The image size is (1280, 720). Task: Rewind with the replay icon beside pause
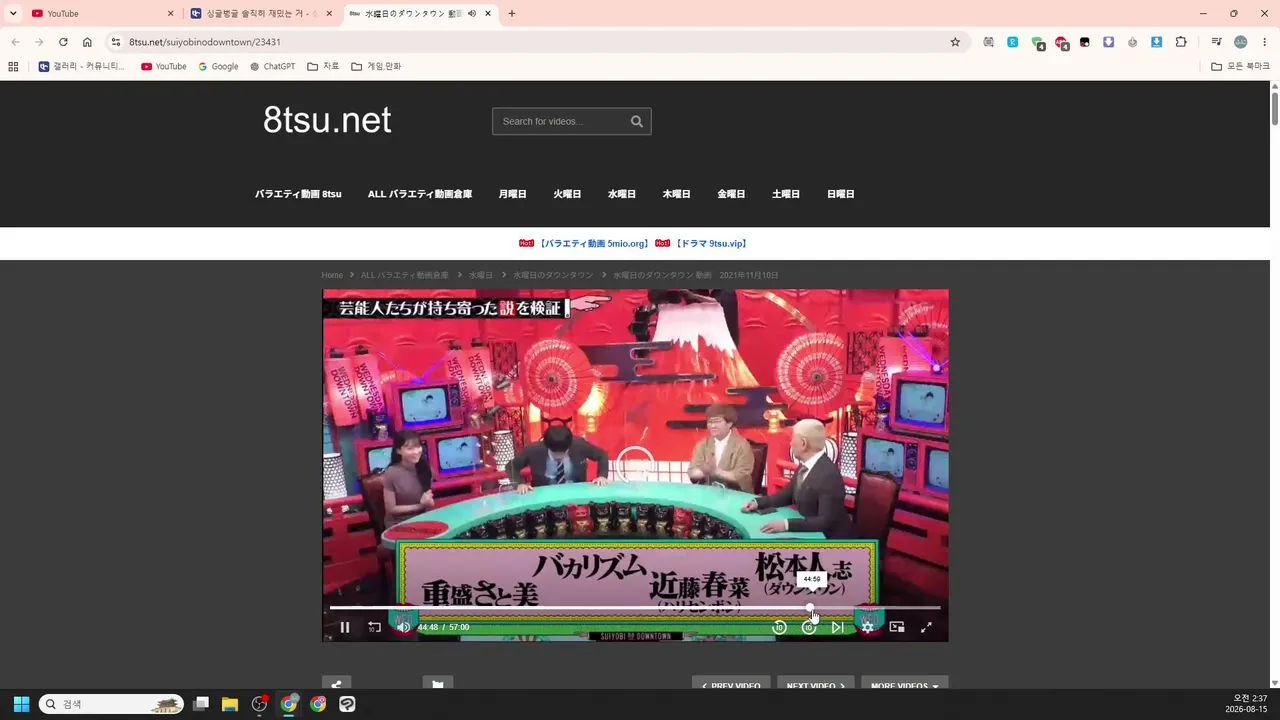pyautogui.click(x=374, y=627)
